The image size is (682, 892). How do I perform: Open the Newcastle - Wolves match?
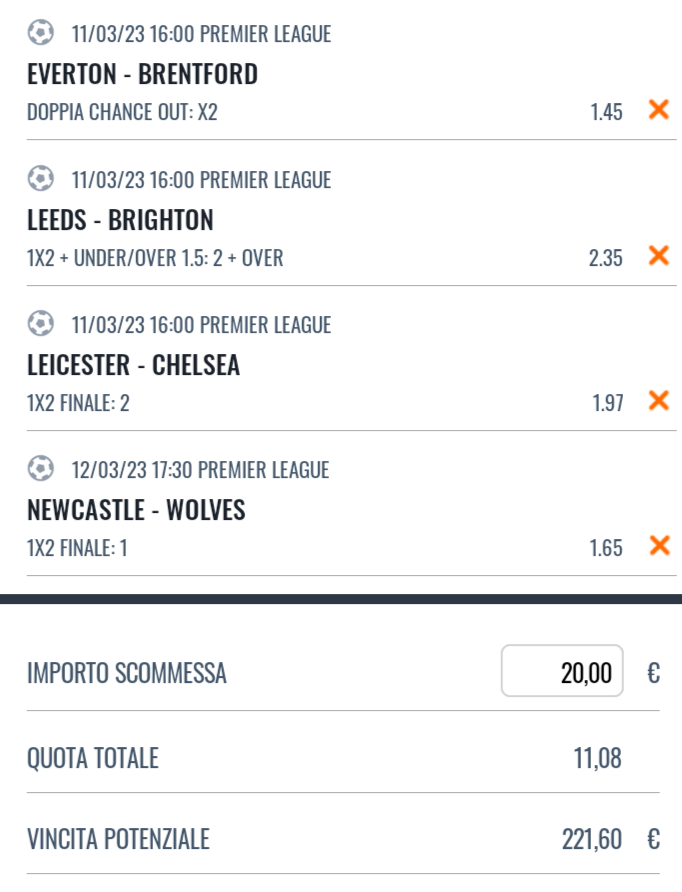point(136,511)
